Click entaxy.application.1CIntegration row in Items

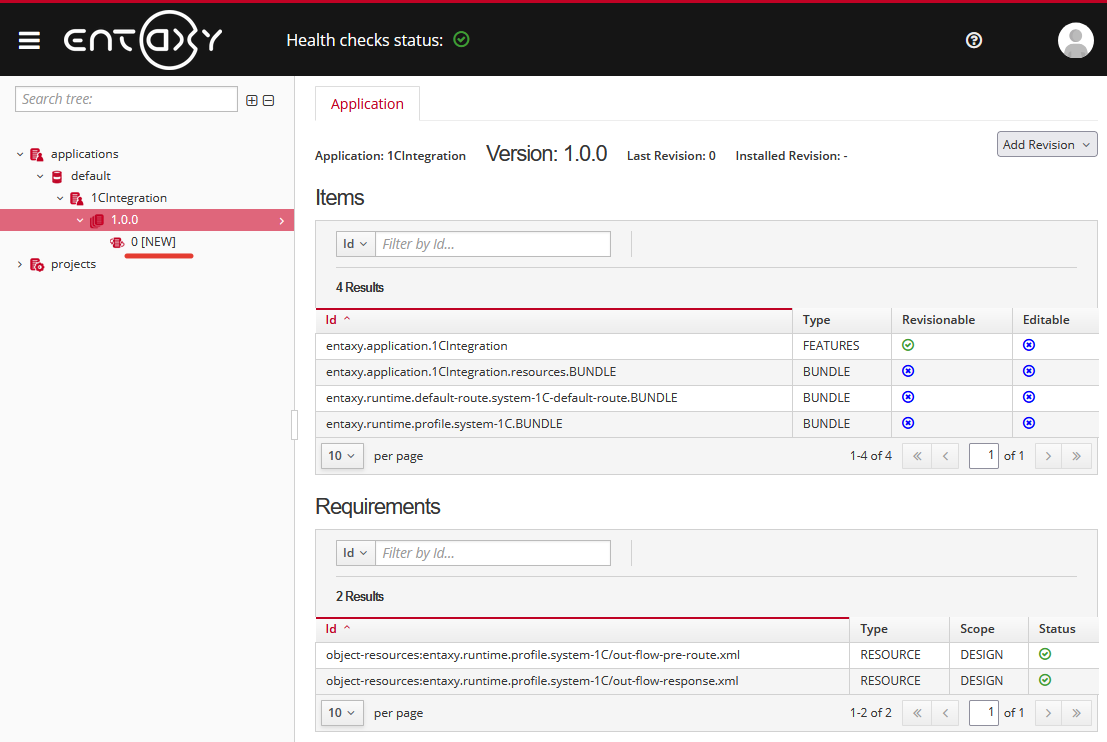click(417, 346)
